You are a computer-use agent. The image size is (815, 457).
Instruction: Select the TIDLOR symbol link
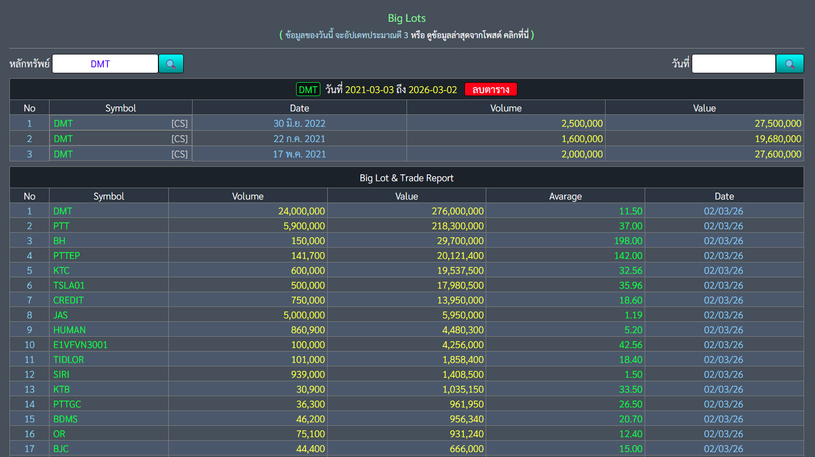pyautogui.click(x=68, y=359)
